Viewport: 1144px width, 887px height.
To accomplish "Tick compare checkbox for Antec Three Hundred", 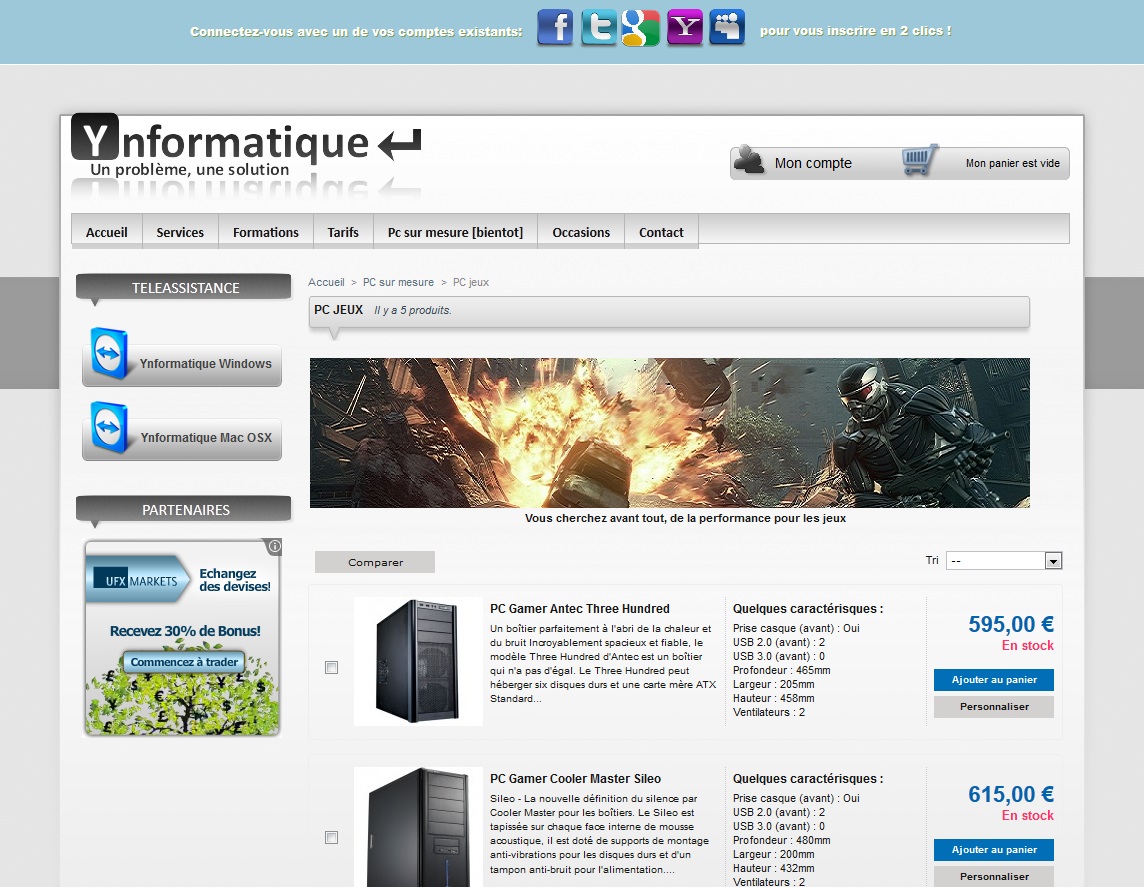I will pyautogui.click(x=331, y=667).
